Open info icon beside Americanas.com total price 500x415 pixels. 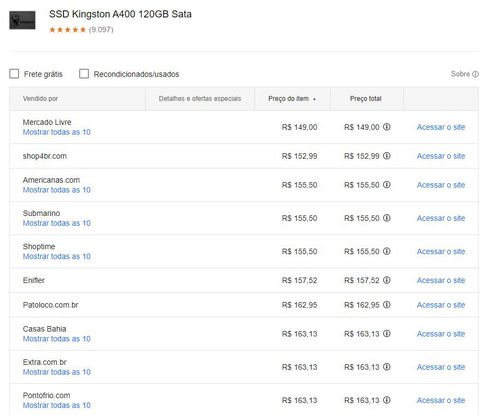pos(387,185)
